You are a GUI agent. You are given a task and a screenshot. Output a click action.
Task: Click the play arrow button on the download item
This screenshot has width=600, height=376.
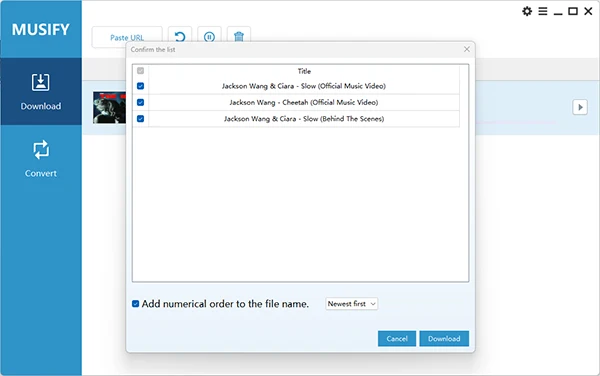click(x=580, y=107)
